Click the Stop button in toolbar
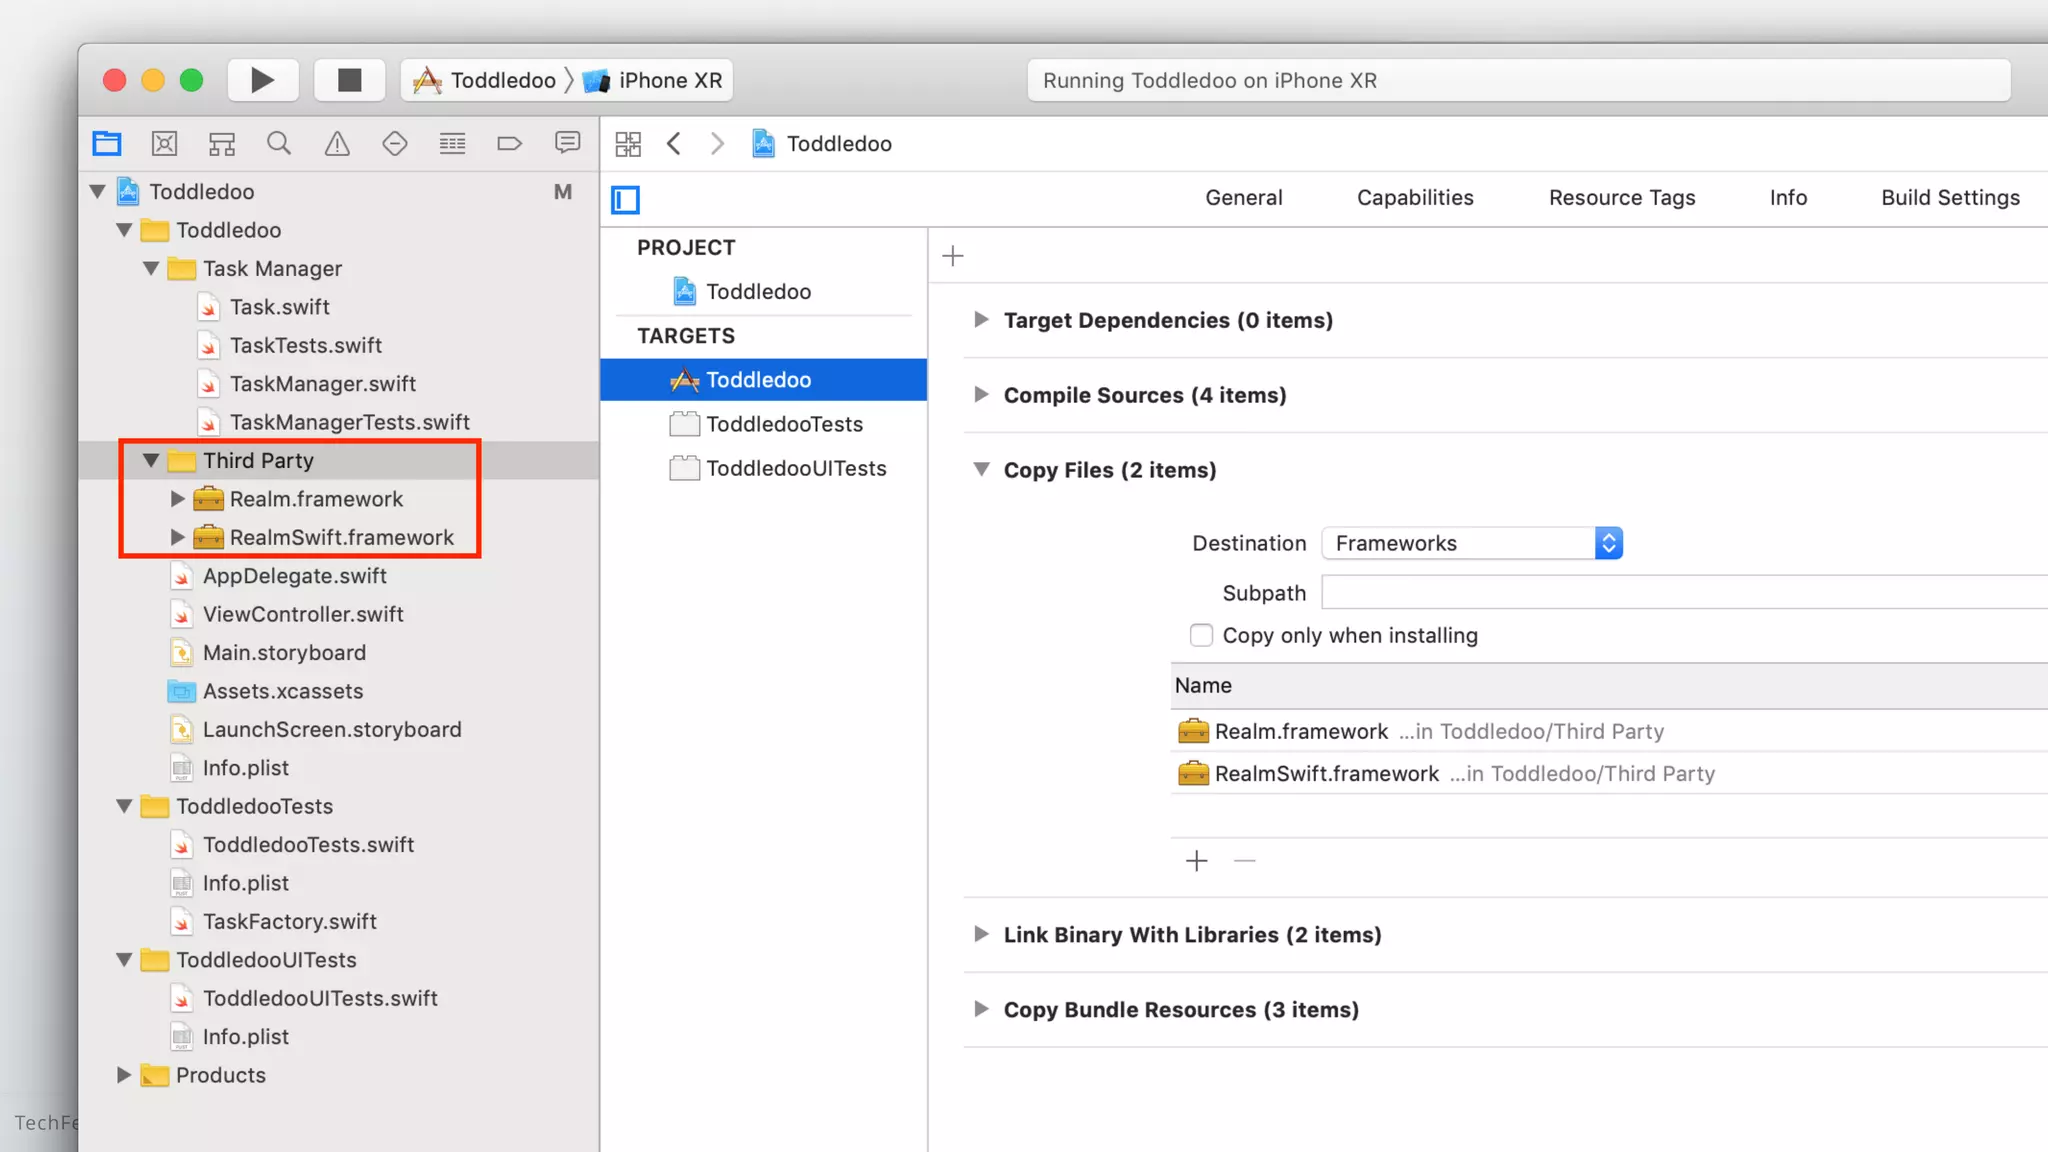Image resolution: width=2048 pixels, height=1152 pixels. 349,80
